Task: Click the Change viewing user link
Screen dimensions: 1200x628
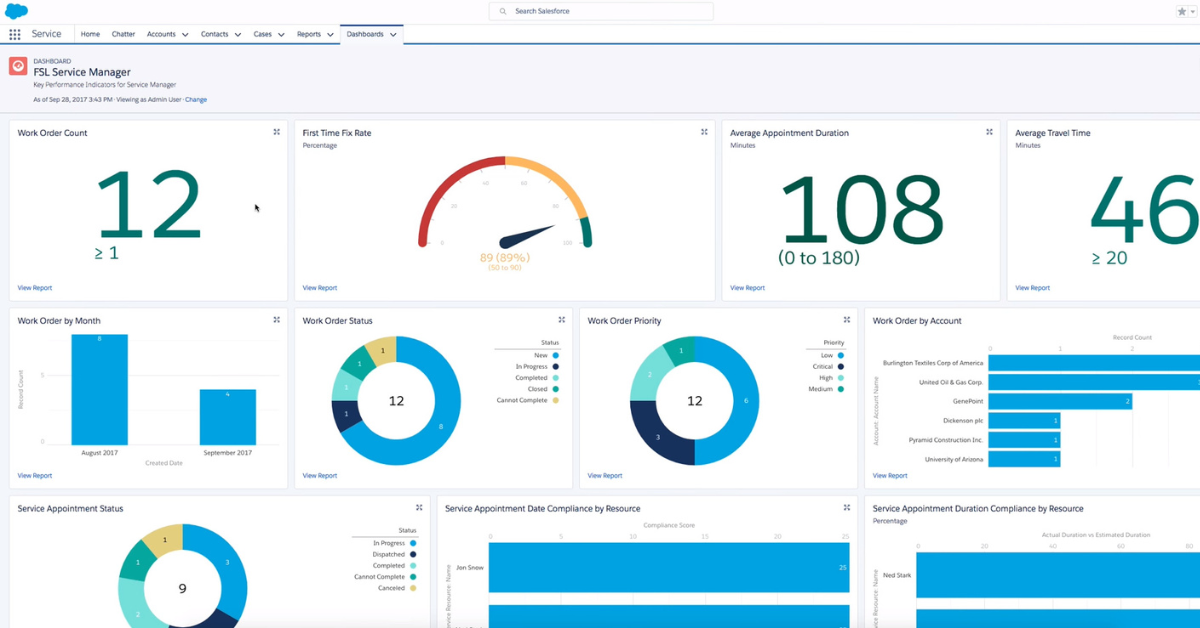Action: point(196,100)
